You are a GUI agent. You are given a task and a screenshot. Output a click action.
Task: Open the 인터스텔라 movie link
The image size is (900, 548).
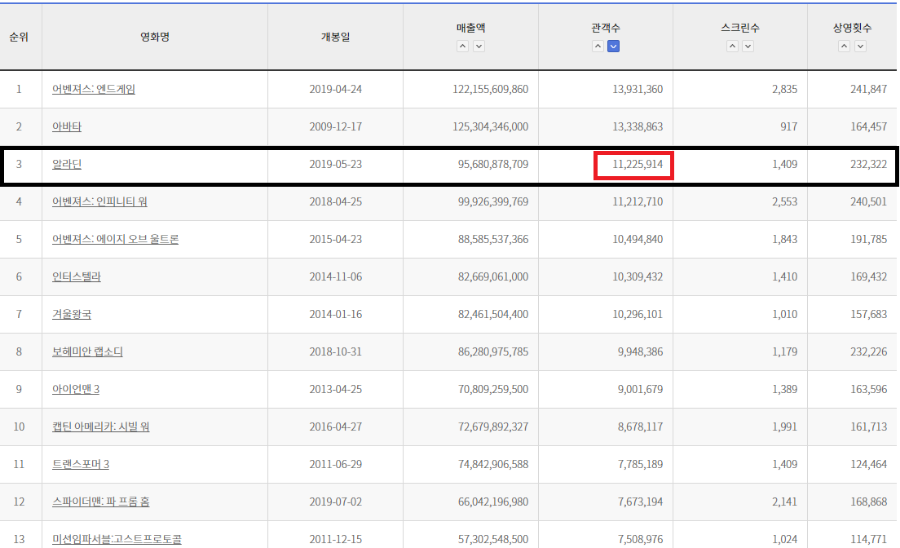point(76,276)
